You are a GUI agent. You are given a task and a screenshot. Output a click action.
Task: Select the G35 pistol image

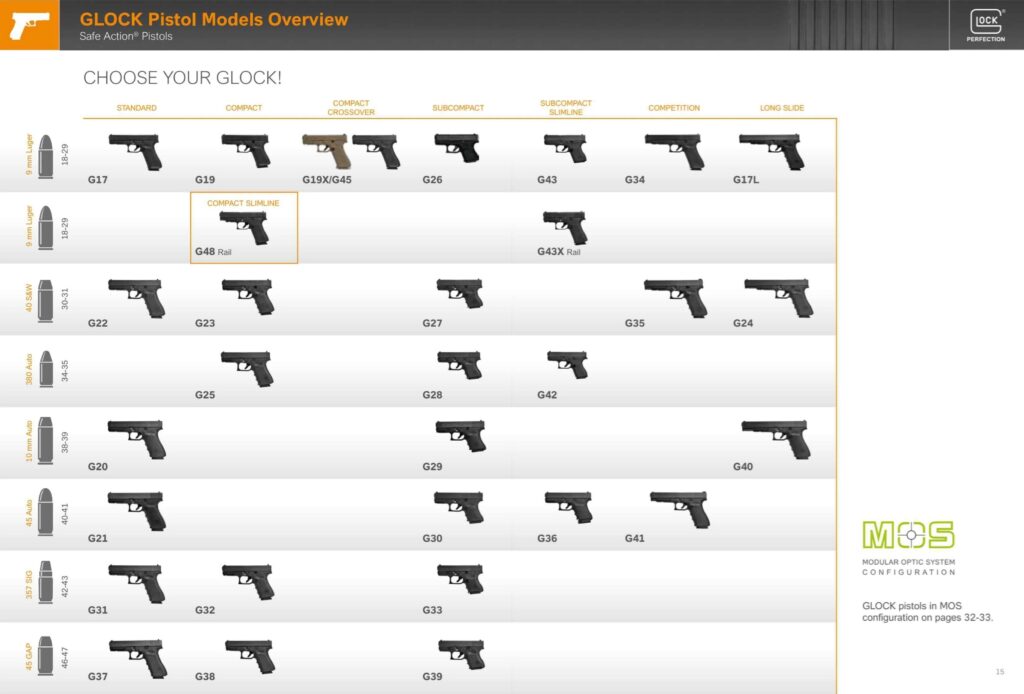[676, 298]
